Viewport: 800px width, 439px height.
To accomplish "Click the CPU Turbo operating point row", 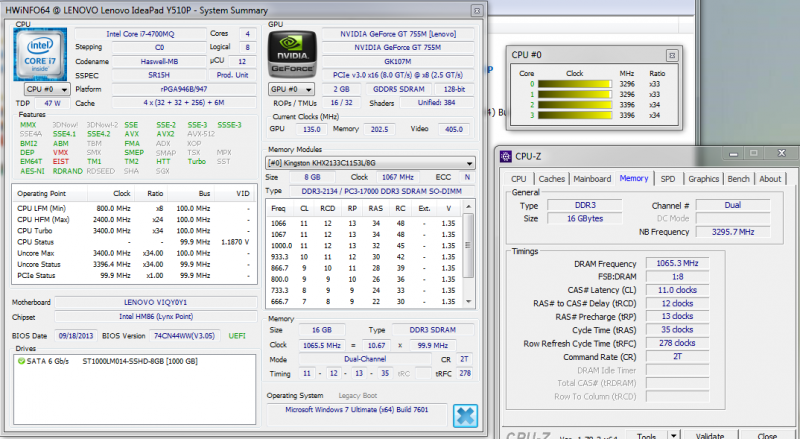I will [133, 231].
